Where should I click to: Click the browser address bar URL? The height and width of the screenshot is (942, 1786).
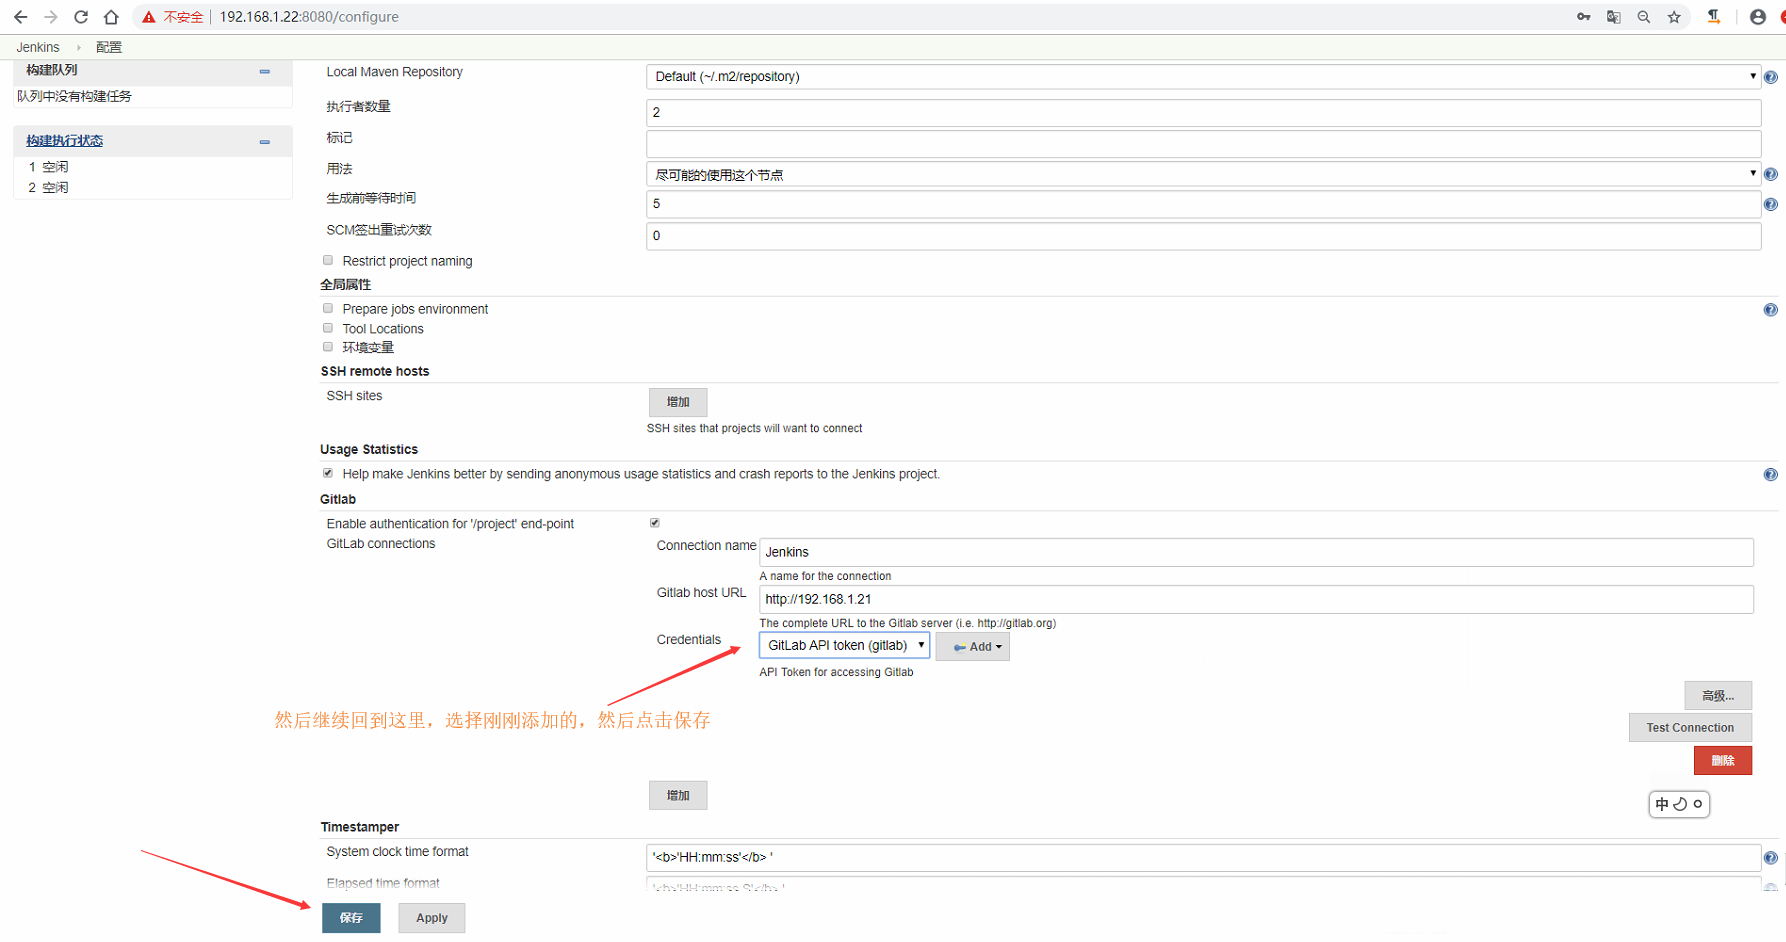click(309, 17)
